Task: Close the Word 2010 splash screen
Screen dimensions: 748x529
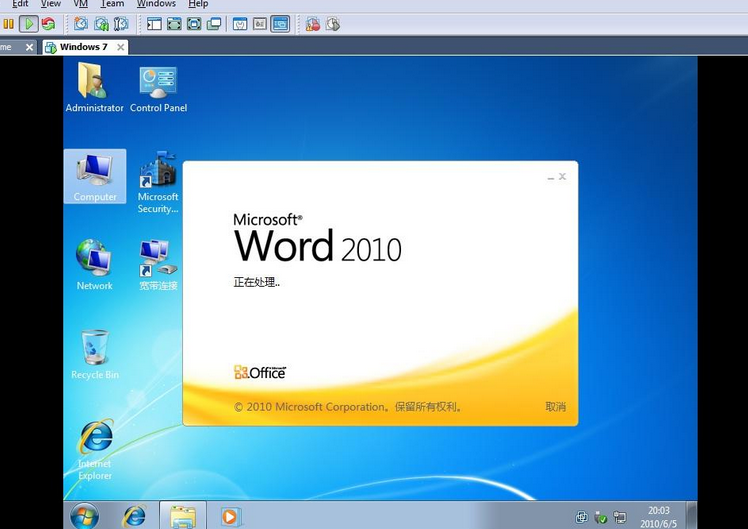Action: pos(562,176)
